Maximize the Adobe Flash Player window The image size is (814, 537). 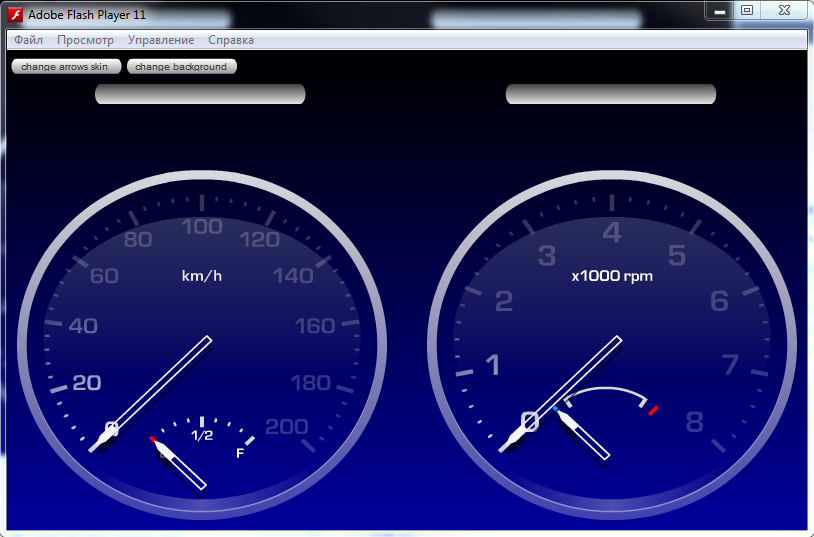[x=747, y=10]
